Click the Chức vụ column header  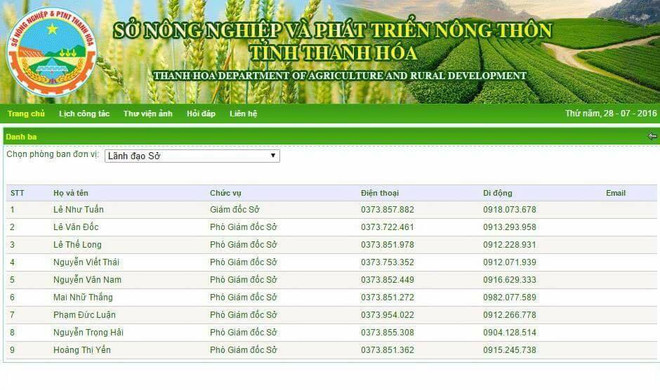226,193
